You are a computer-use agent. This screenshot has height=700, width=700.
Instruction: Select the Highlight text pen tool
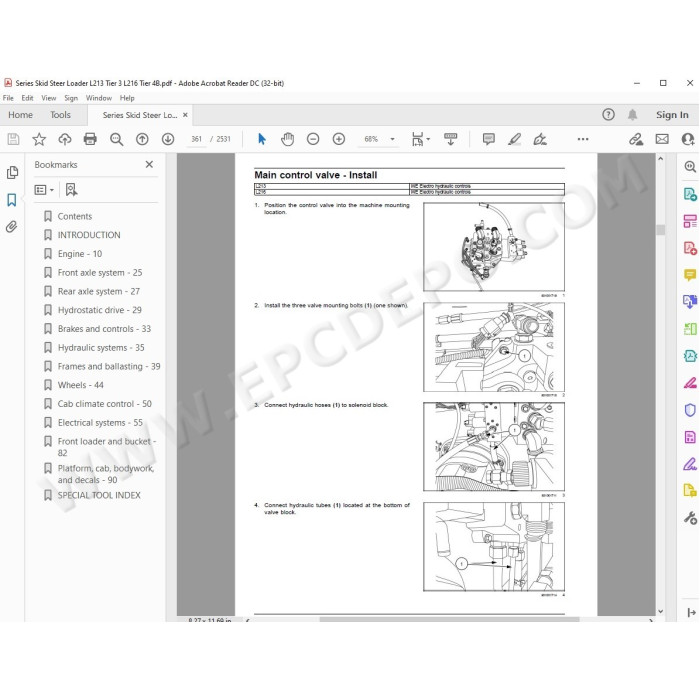pos(514,139)
